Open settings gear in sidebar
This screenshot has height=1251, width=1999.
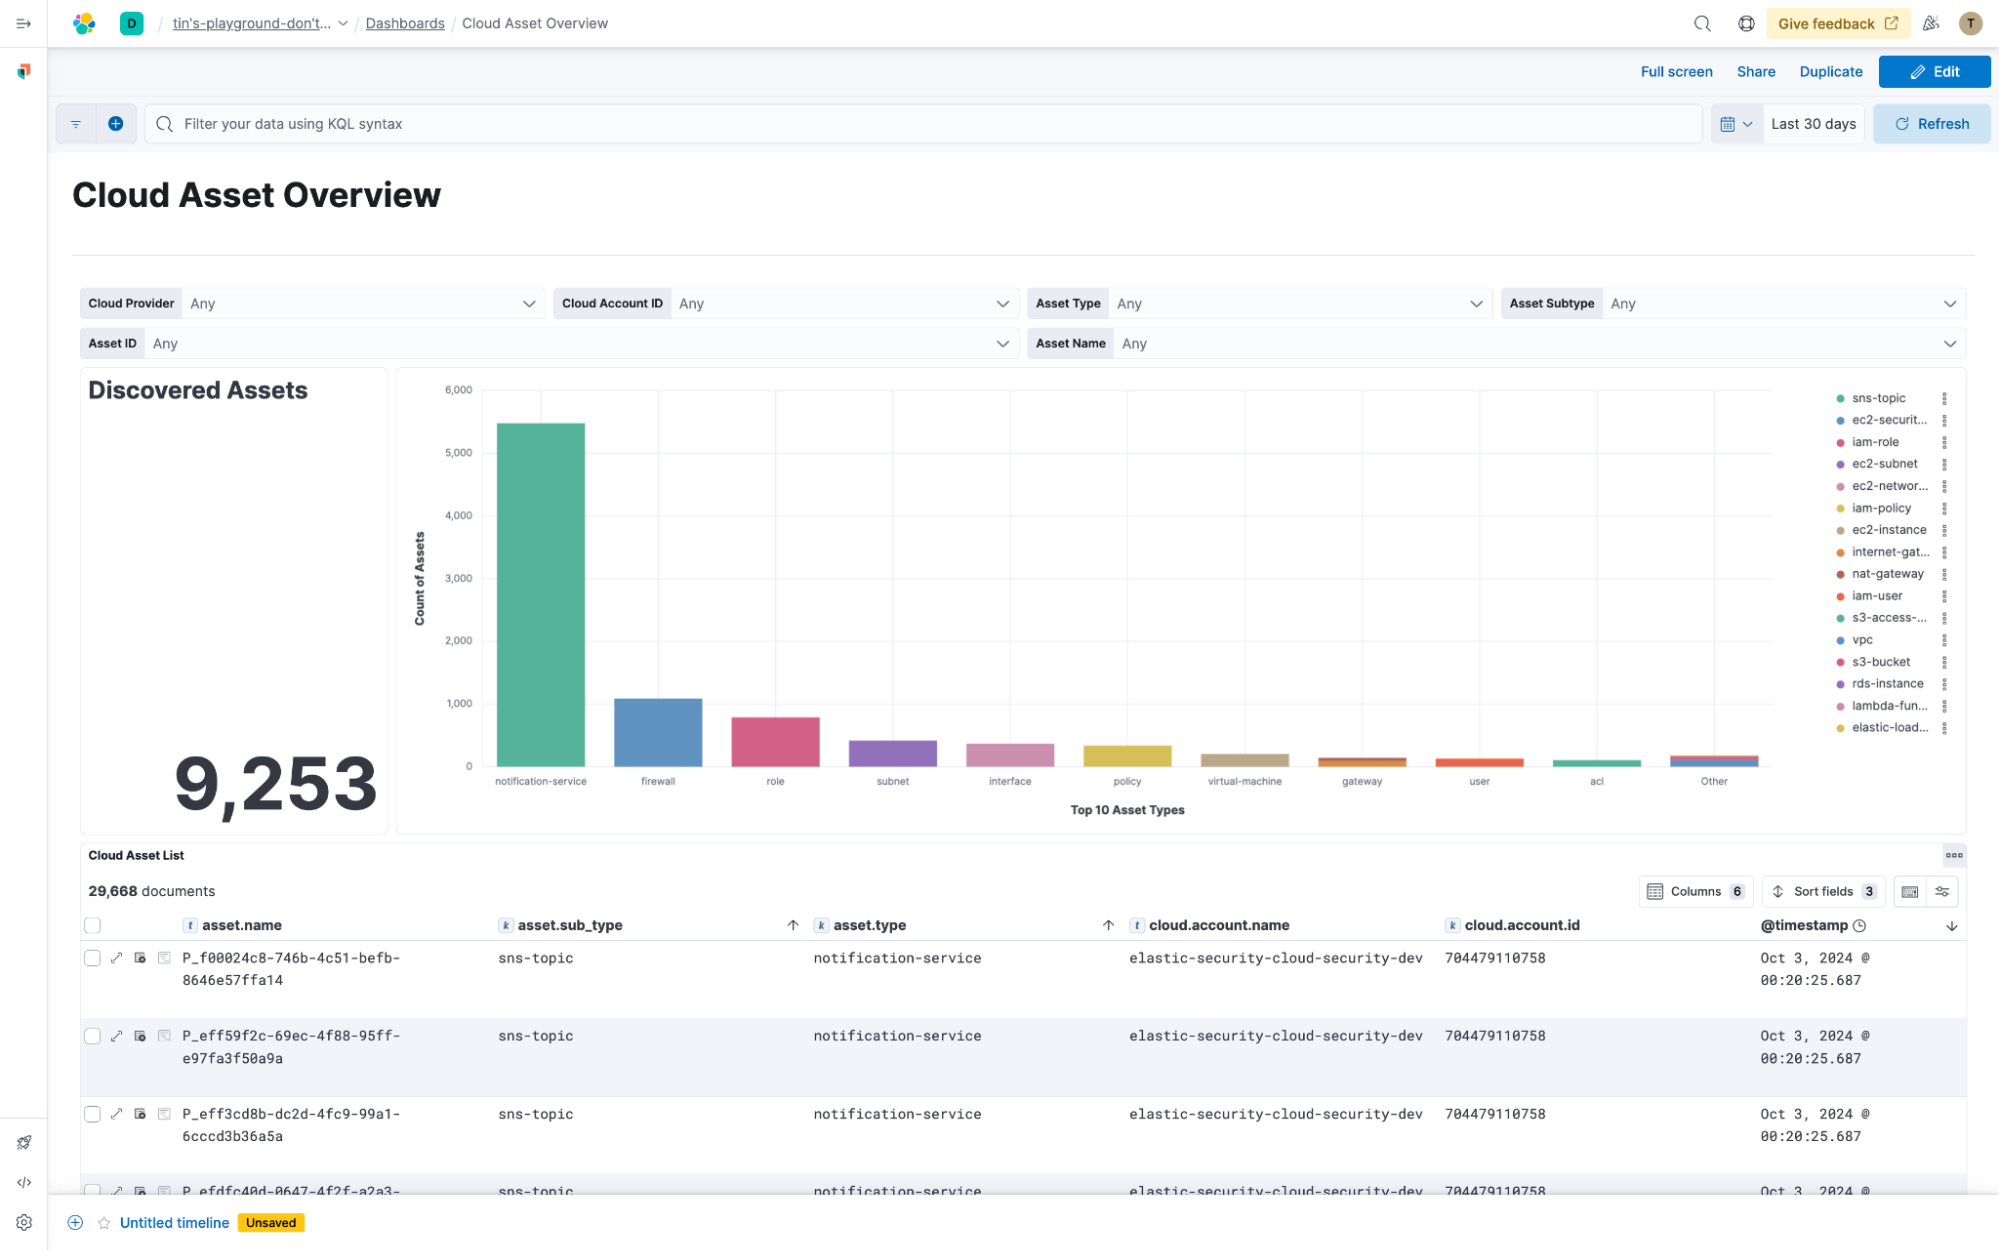[x=24, y=1222]
